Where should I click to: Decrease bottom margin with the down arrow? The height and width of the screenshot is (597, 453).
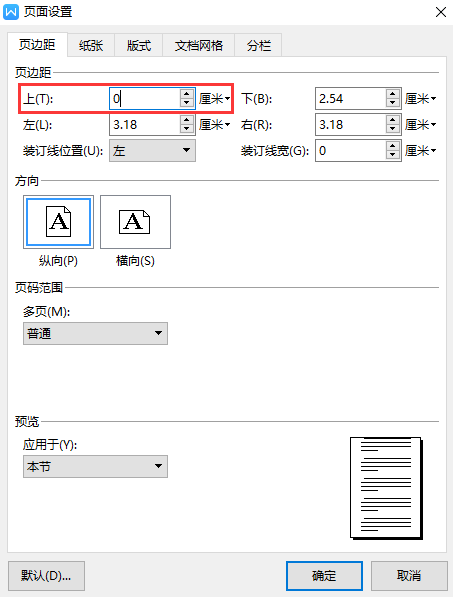coord(392,103)
